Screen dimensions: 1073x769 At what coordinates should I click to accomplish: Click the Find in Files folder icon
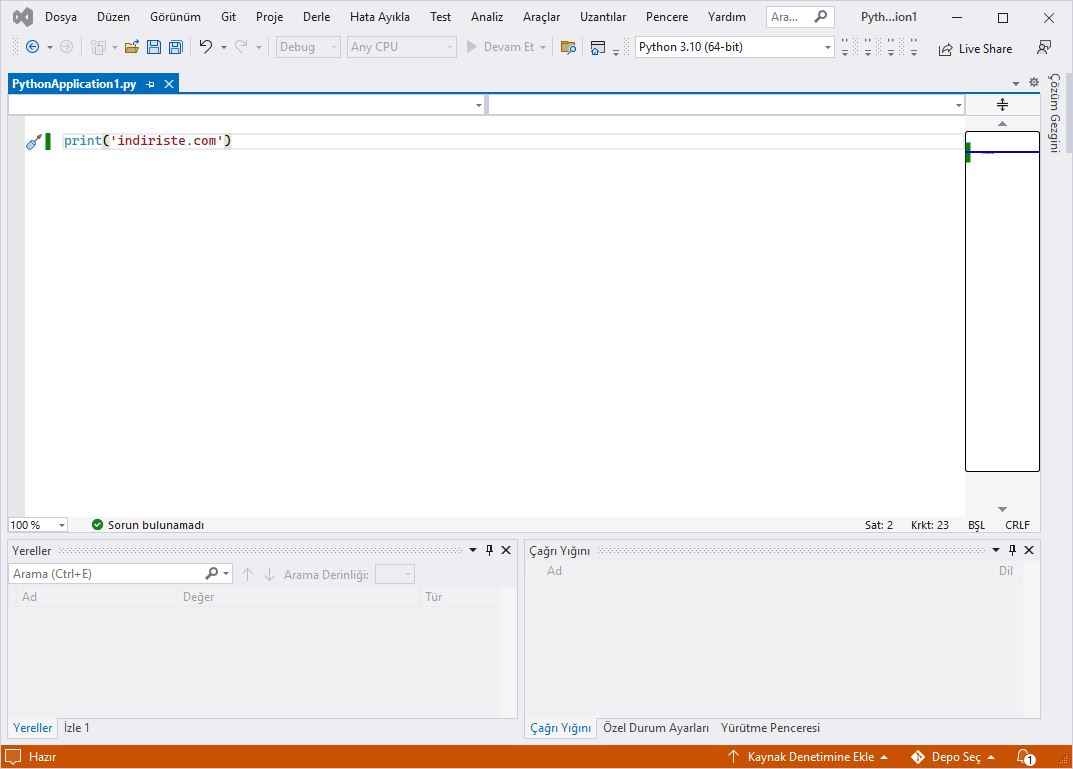click(568, 47)
